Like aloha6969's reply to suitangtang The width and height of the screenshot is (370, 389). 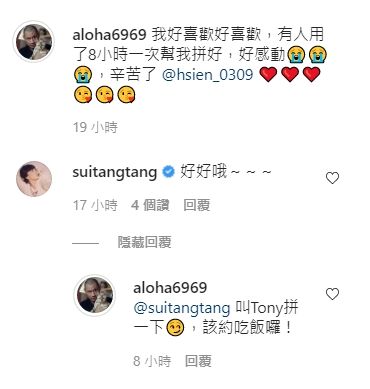coord(332,294)
